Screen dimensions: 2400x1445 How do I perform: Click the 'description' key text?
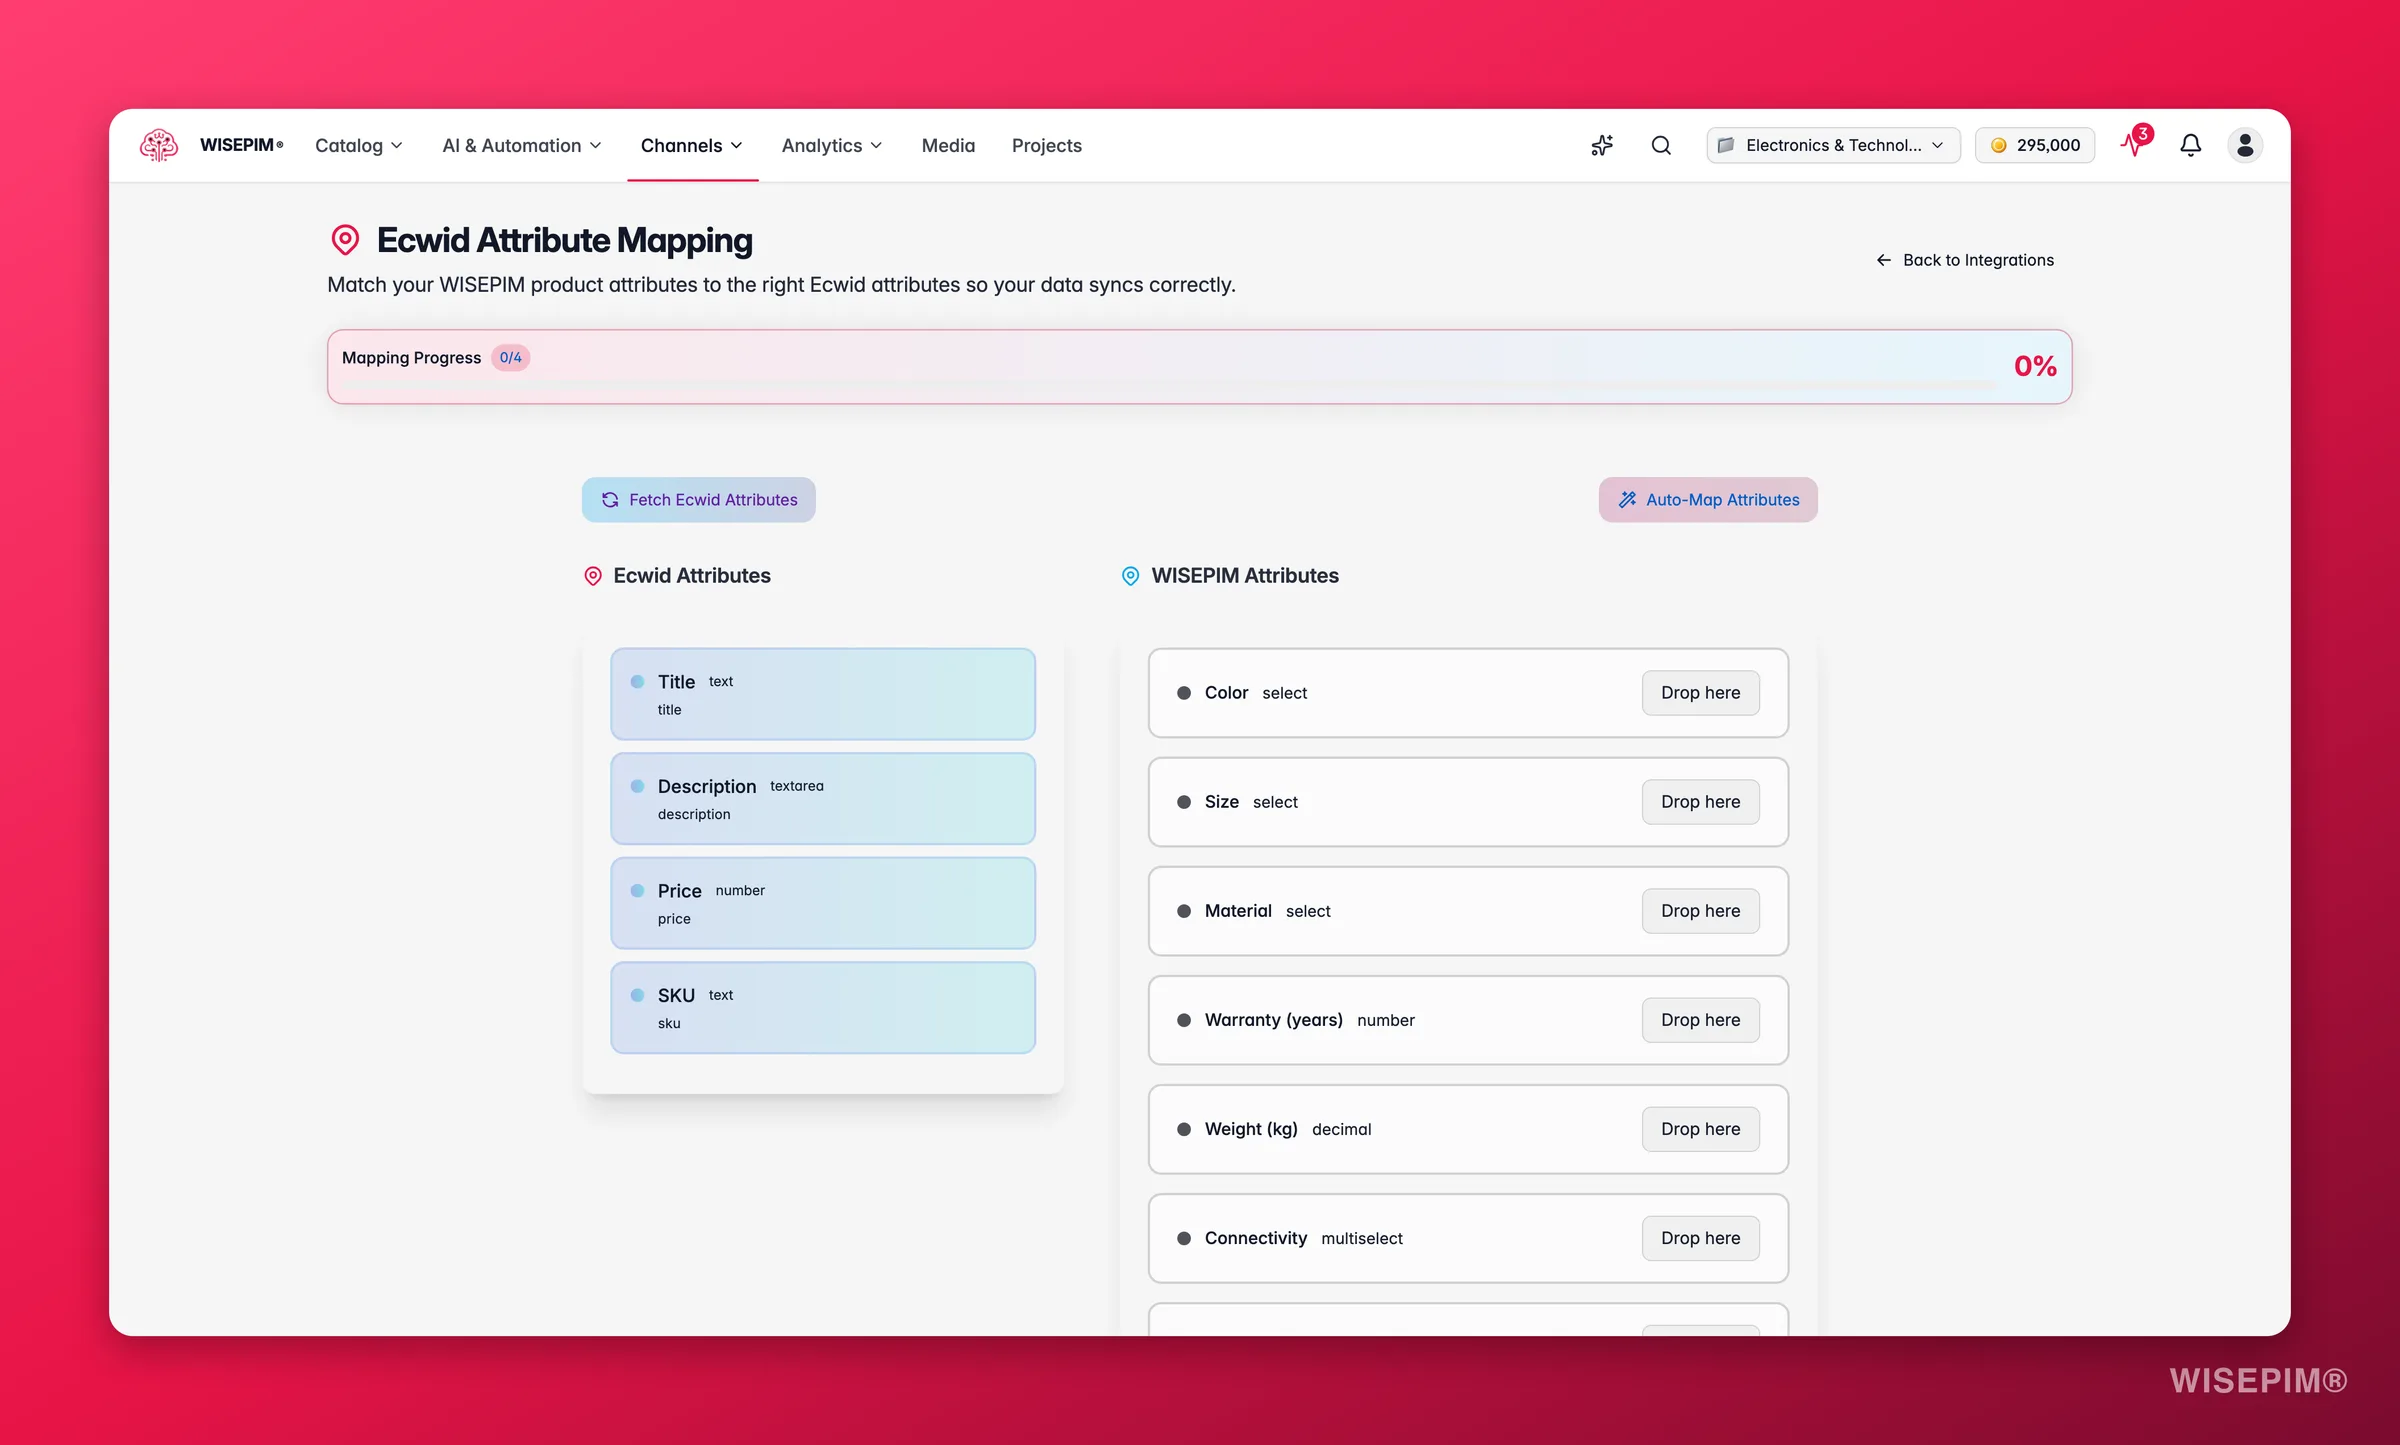(x=694, y=815)
